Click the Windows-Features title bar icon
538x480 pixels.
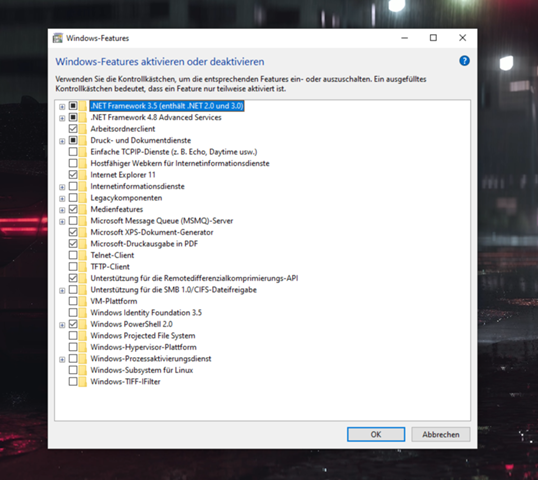point(58,38)
